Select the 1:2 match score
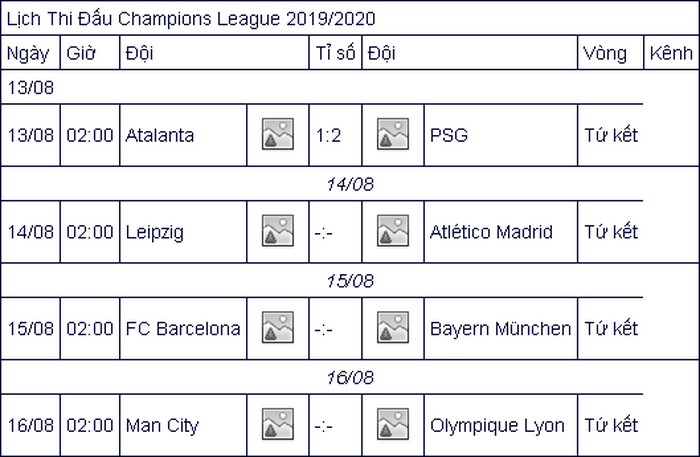The width and height of the screenshot is (700, 457). (328, 135)
